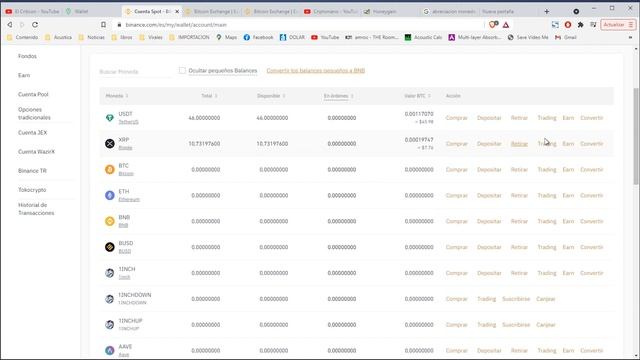
Task: Click the 1INCH coin icon
Action: pos(109,273)
